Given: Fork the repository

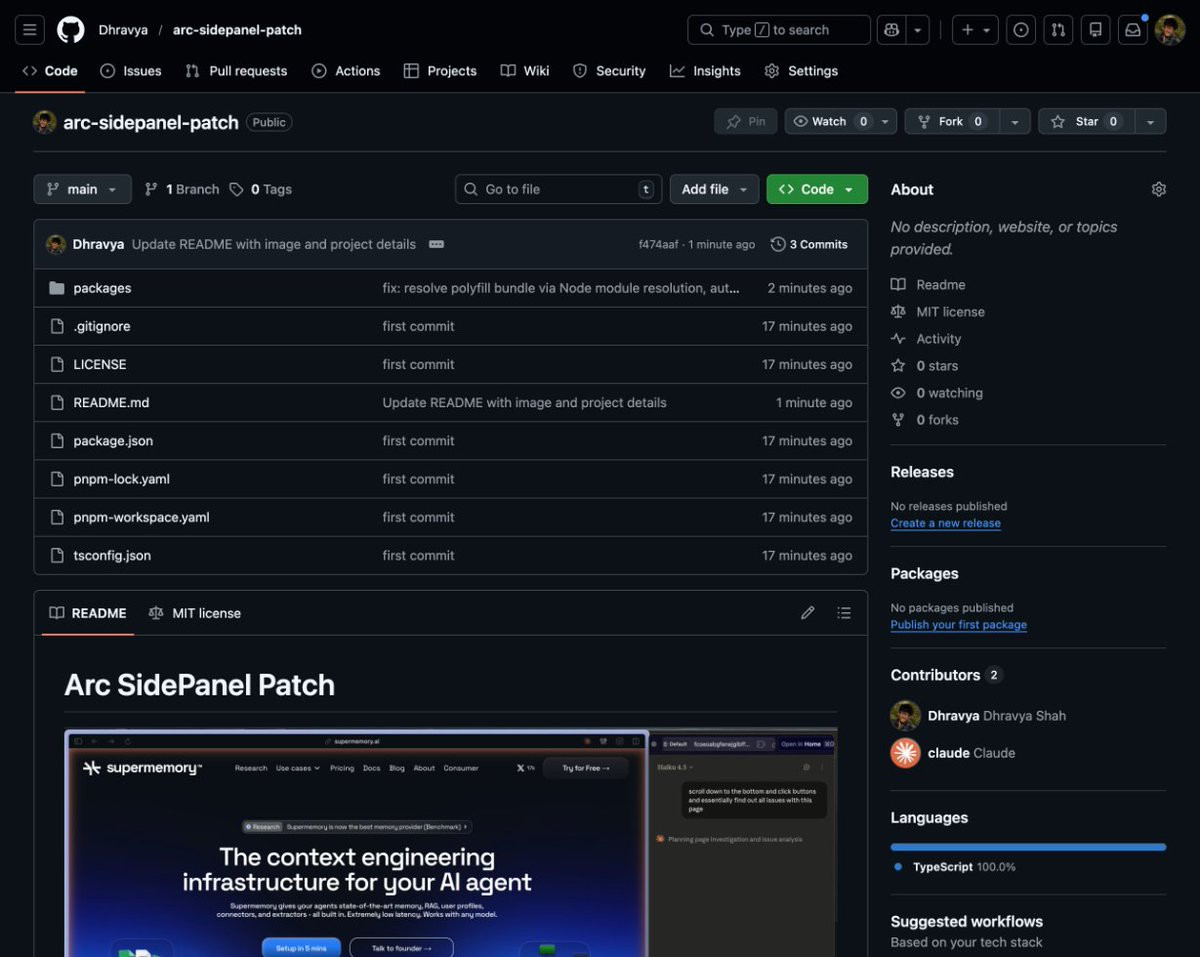Looking at the screenshot, I should point(951,121).
